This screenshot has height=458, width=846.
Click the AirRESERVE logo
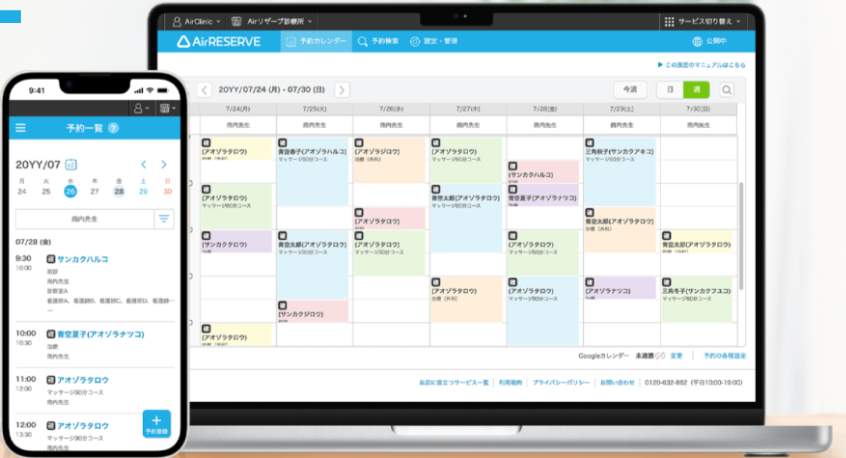pyautogui.click(x=218, y=42)
